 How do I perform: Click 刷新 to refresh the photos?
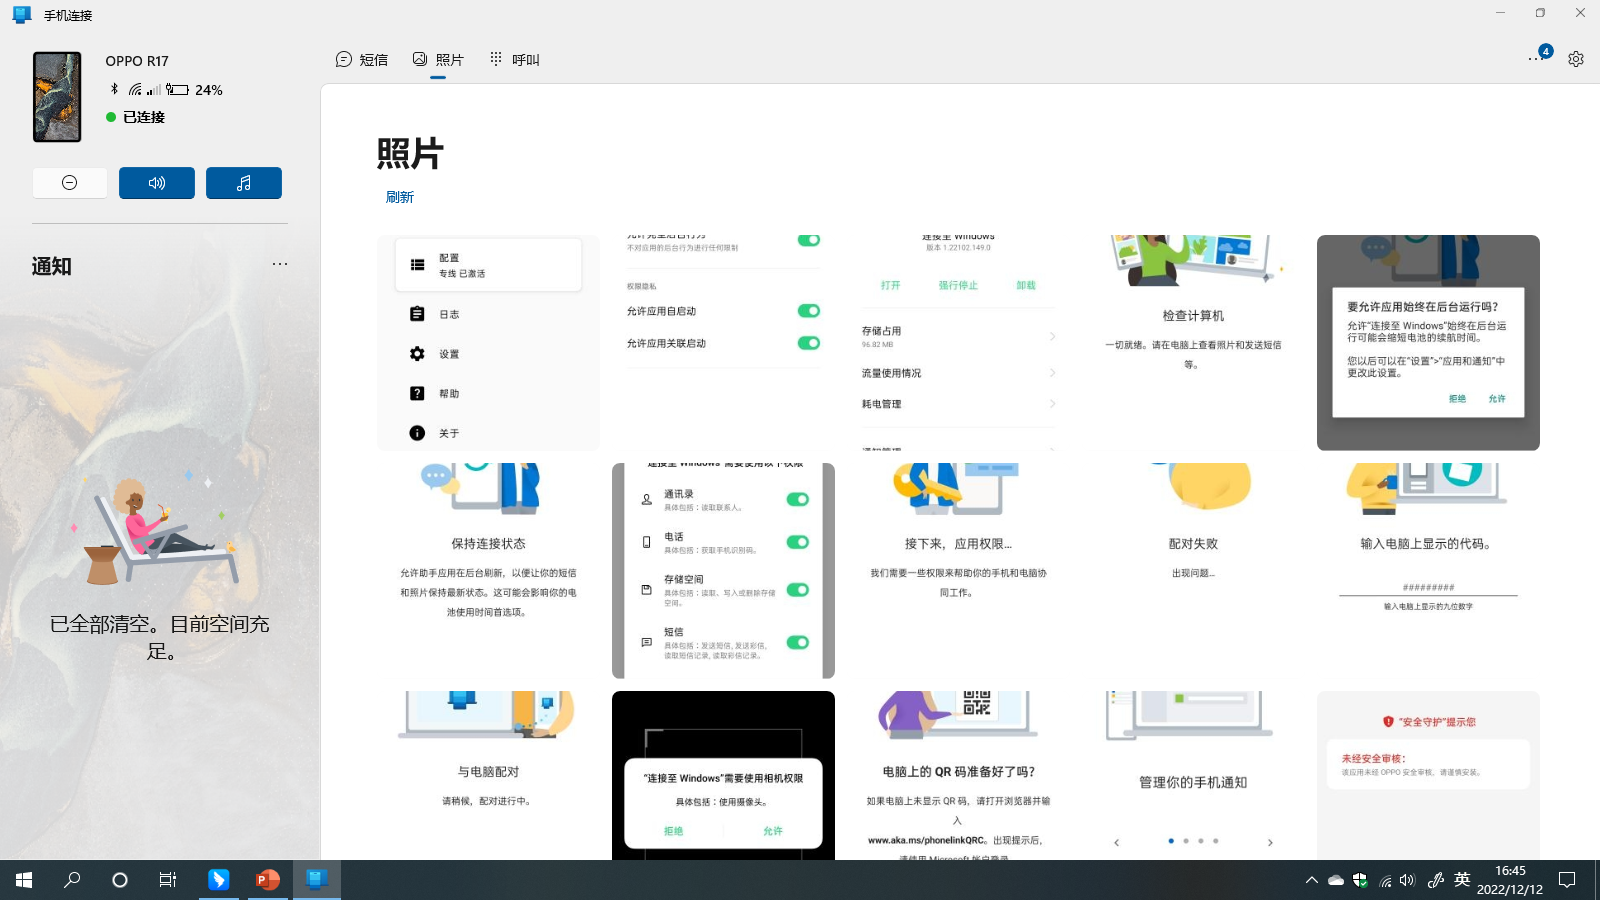pyautogui.click(x=399, y=196)
